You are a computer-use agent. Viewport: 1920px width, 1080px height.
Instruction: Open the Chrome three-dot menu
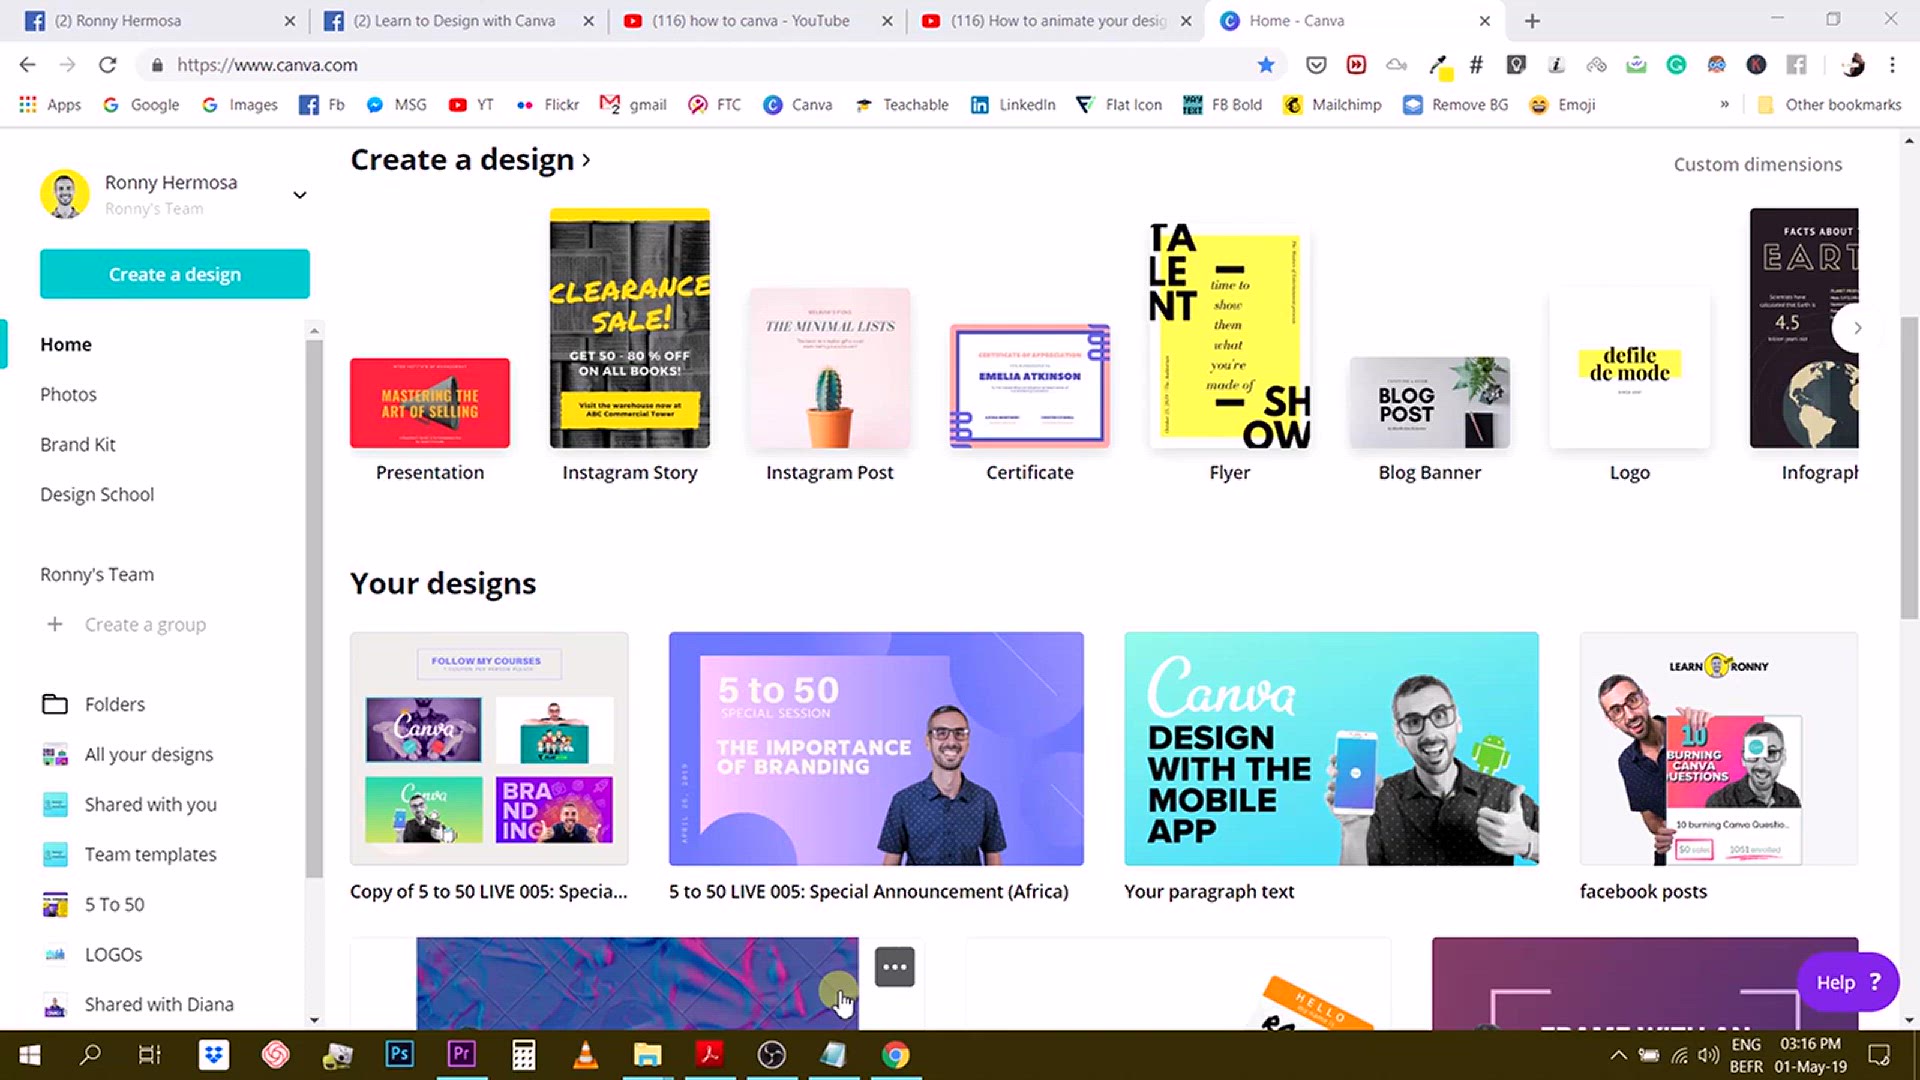point(1892,65)
